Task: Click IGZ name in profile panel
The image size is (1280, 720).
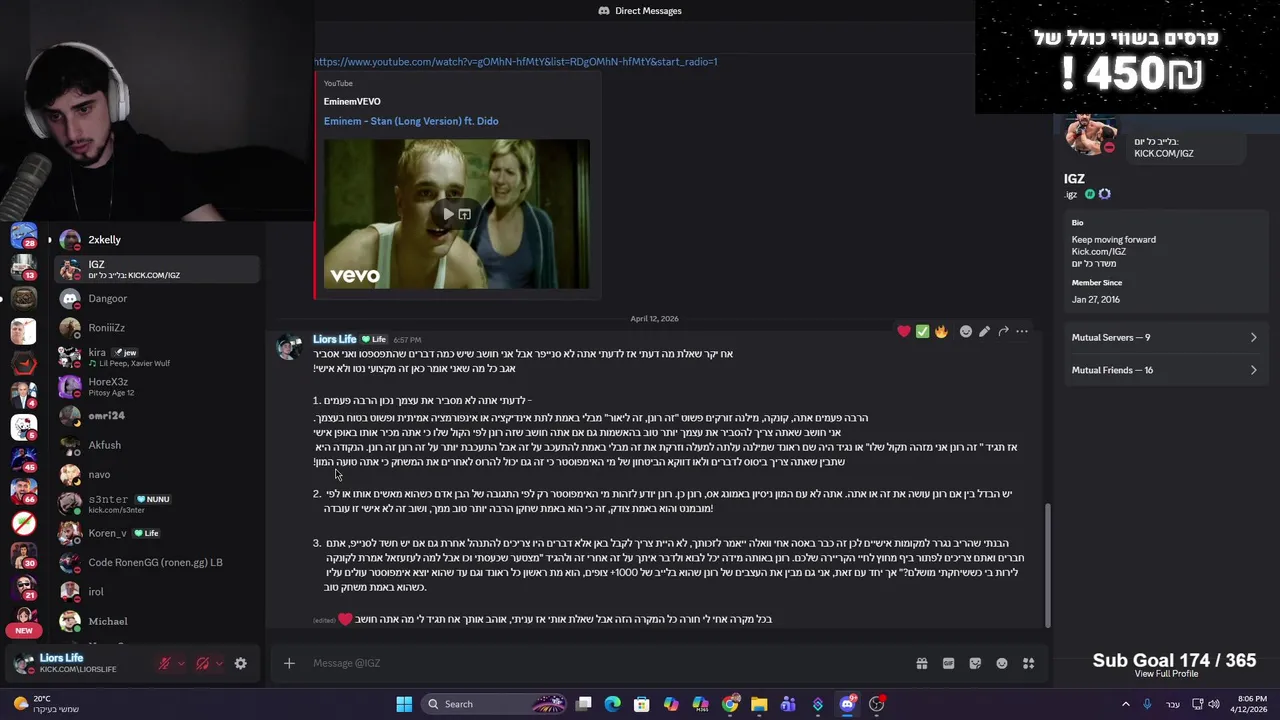Action: coord(1074,179)
